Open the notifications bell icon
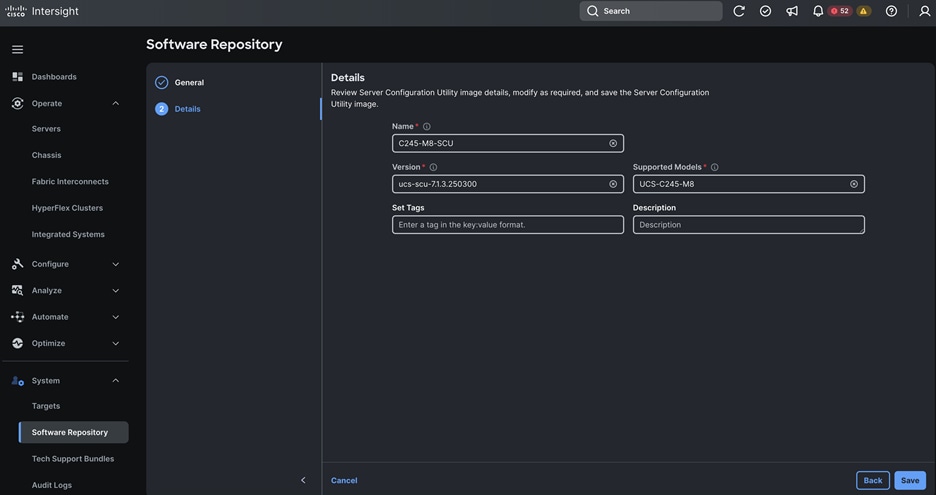 [x=818, y=11]
